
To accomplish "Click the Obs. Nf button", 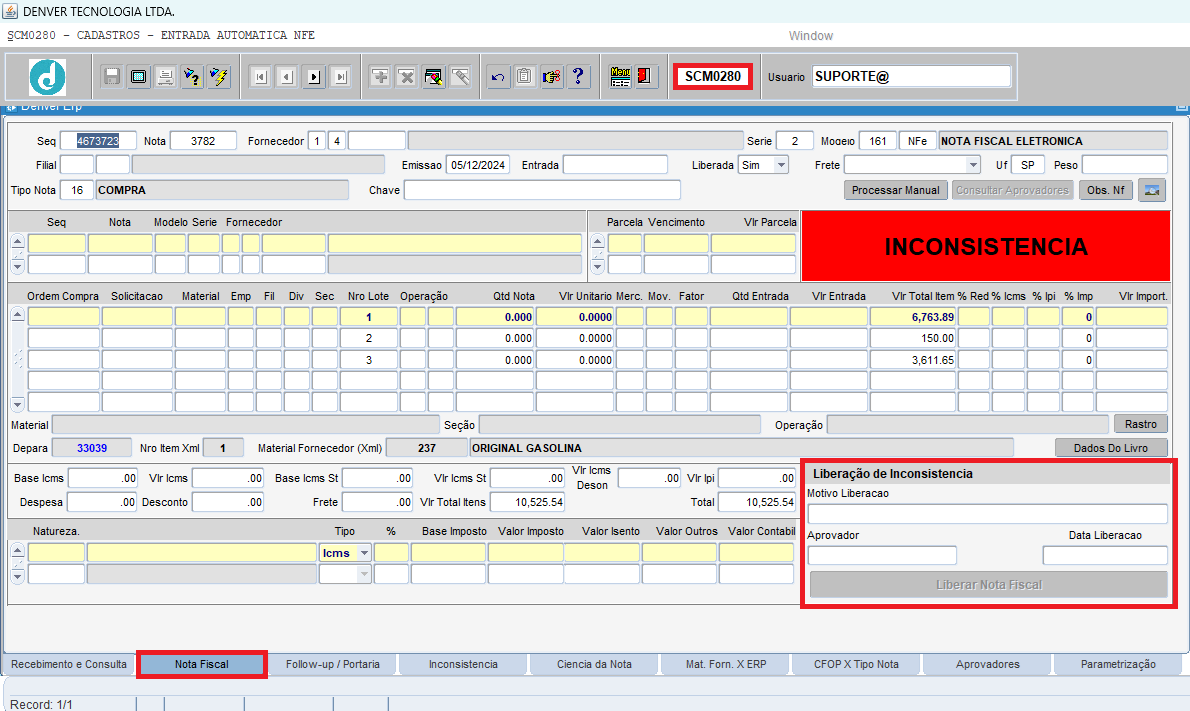I will tap(1106, 190).
